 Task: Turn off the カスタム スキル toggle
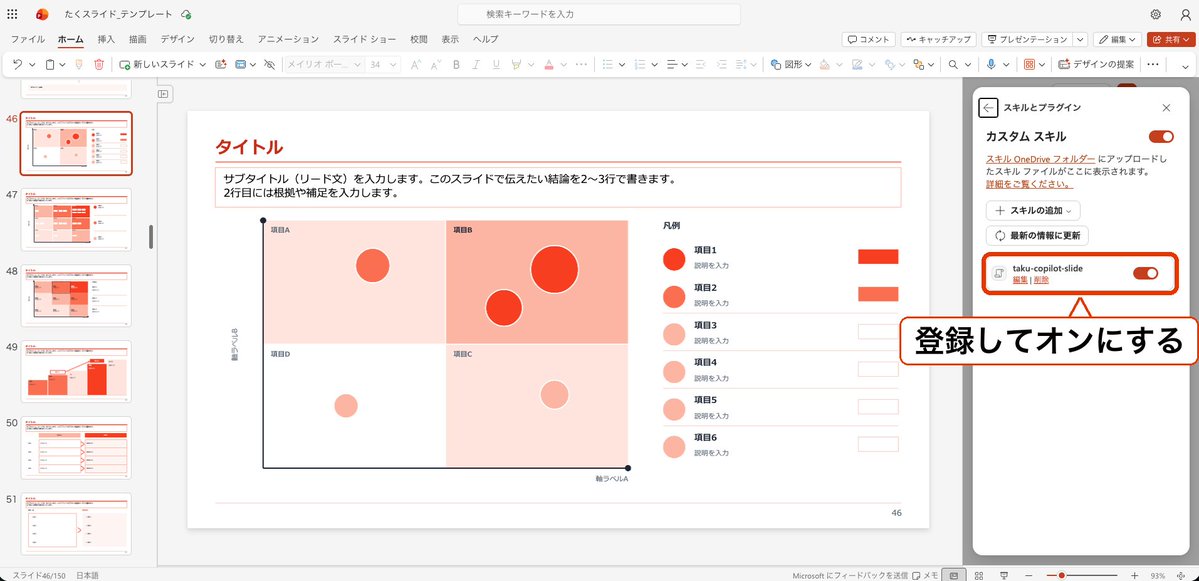coord(1161,137)
